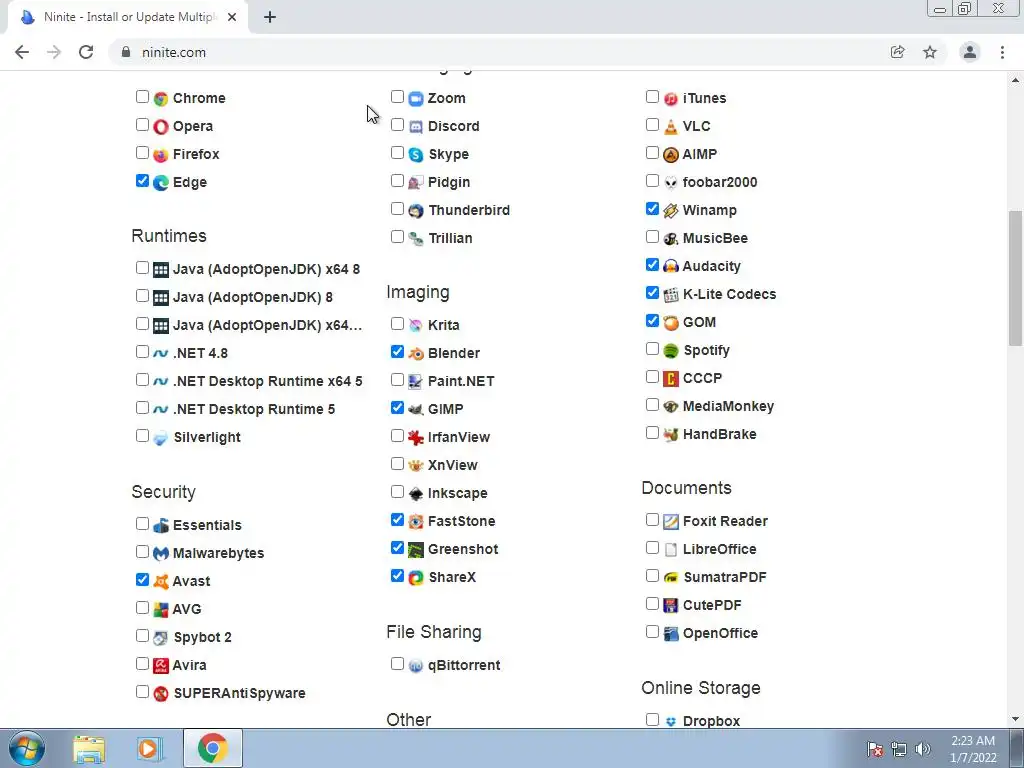Click the Skype app icon
The image size is (1024, 768).
tap(416, 155)
